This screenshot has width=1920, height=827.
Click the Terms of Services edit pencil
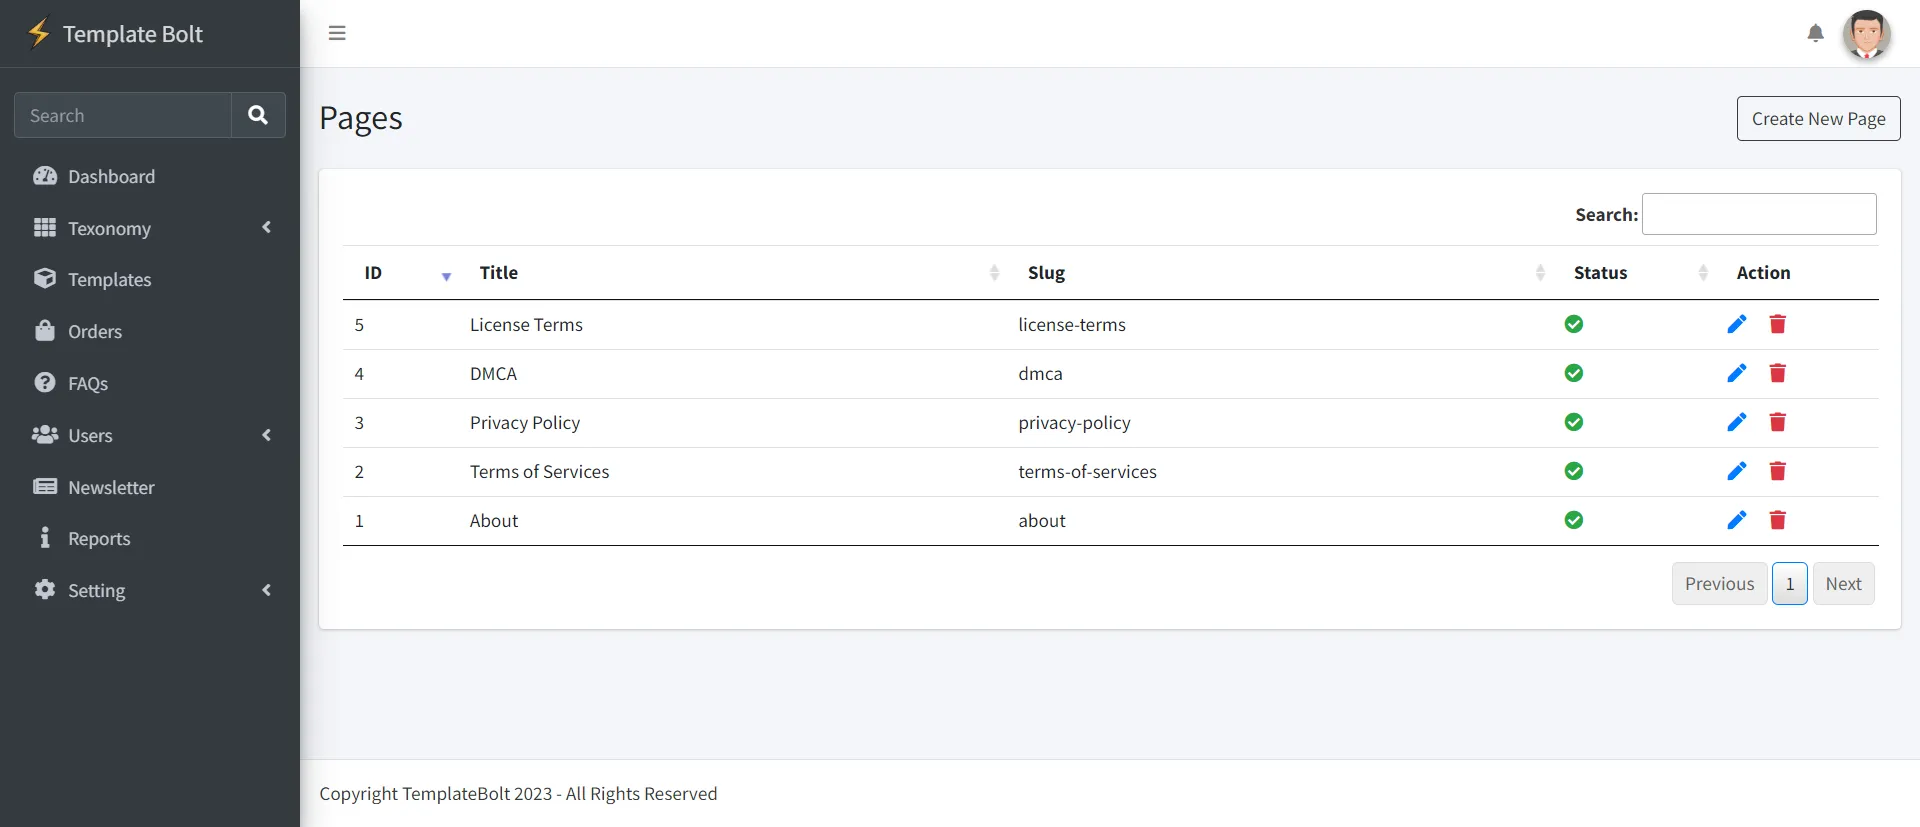pos(1736,471)
